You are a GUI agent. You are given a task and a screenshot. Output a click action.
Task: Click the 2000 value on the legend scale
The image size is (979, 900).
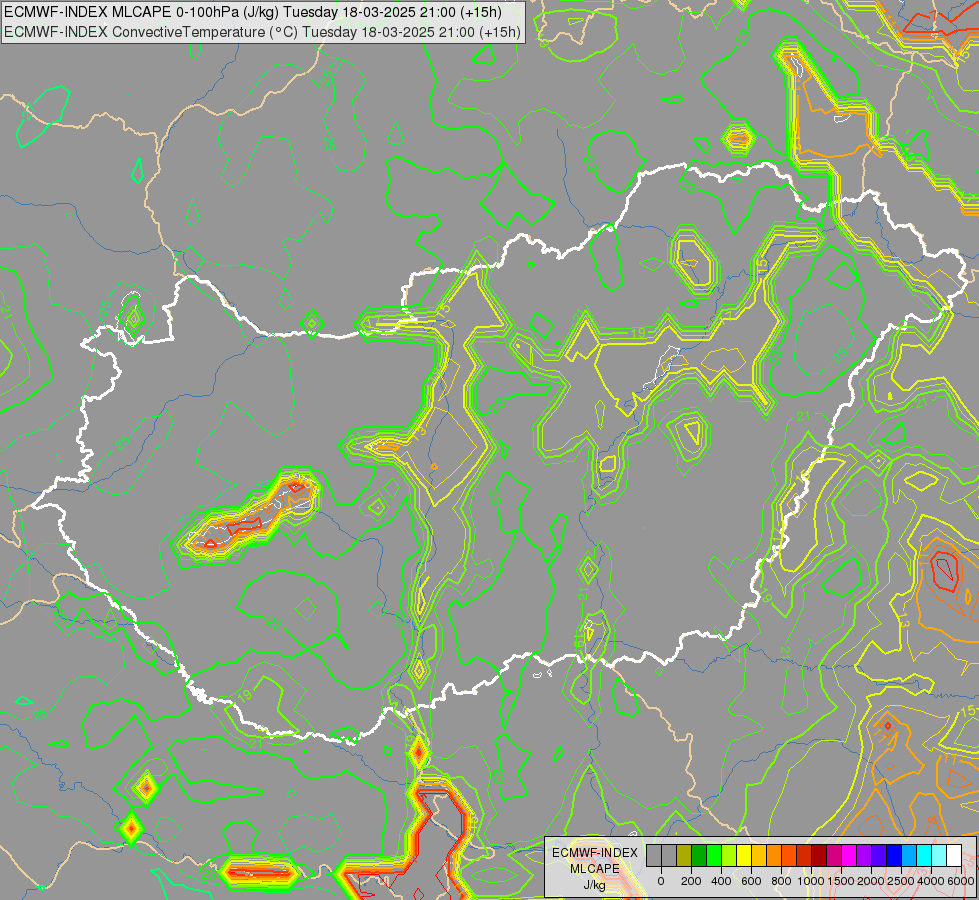[871, 881]
